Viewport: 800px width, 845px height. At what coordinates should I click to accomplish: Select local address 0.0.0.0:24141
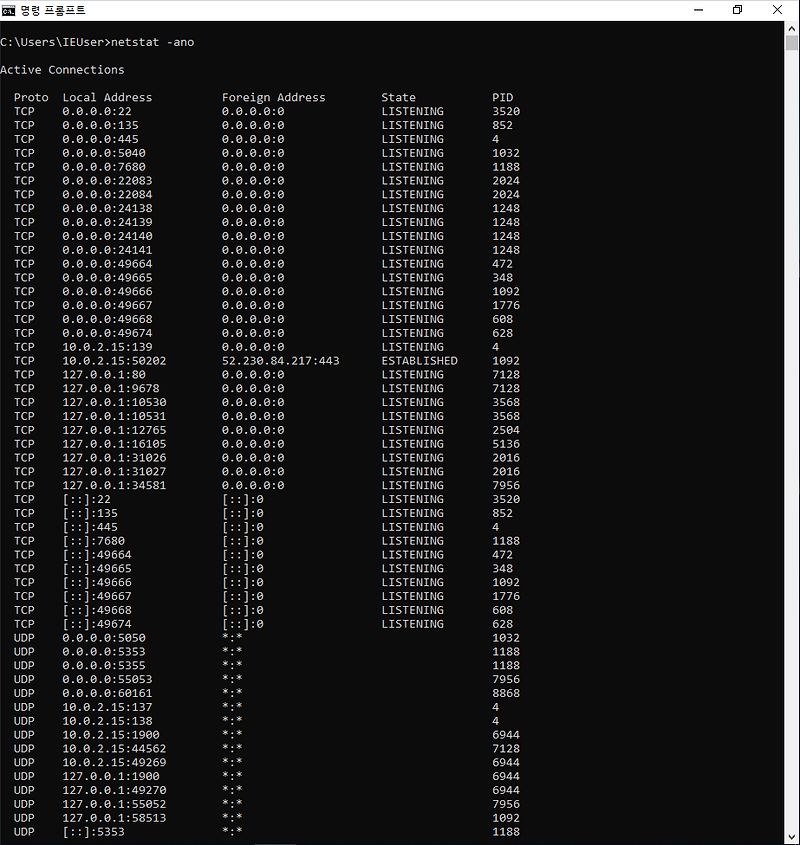coord(107,250)
